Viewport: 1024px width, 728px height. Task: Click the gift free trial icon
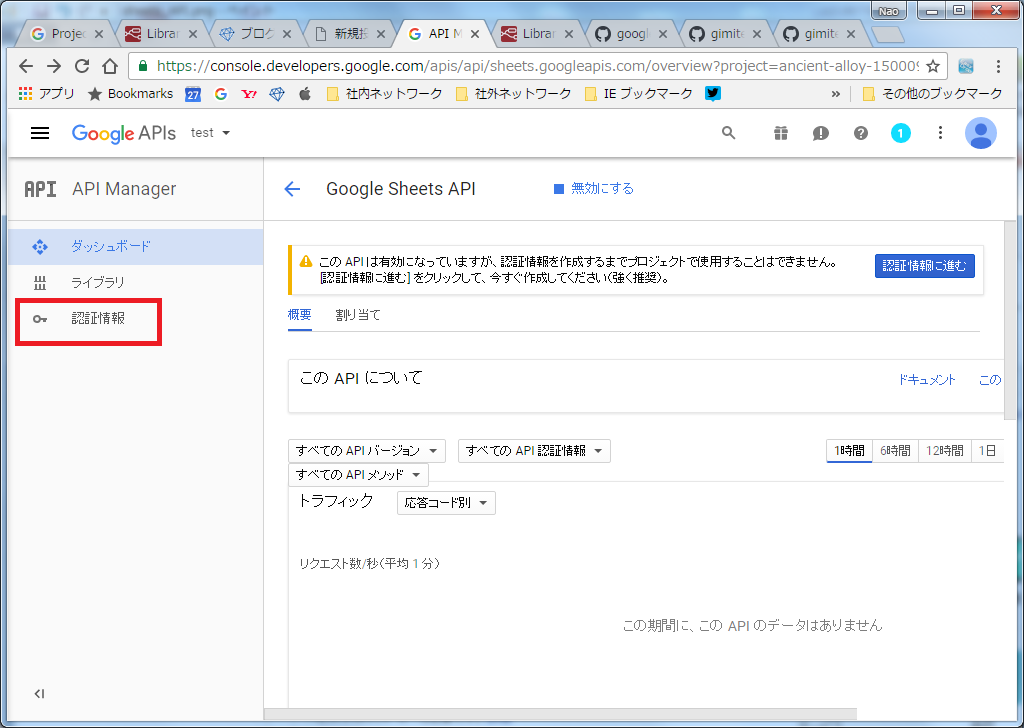tap(780, 133)
